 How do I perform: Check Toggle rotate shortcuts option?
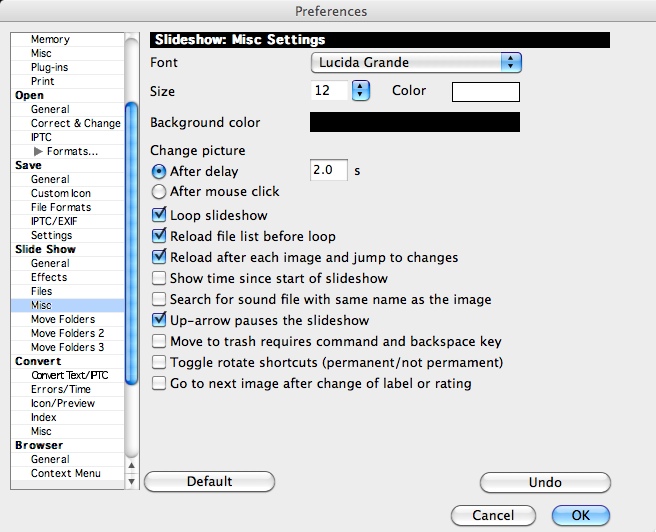pyautogui.click(x=159, y=362)
